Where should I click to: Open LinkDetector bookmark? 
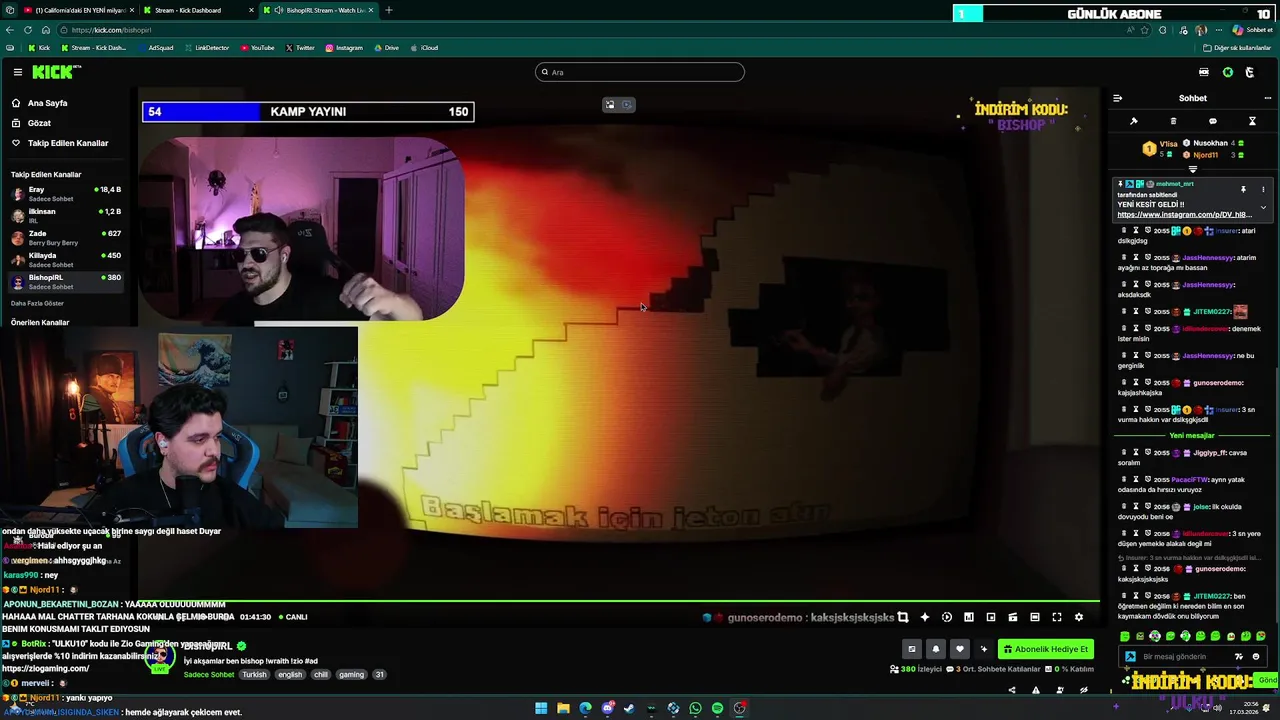click(206, 48)
